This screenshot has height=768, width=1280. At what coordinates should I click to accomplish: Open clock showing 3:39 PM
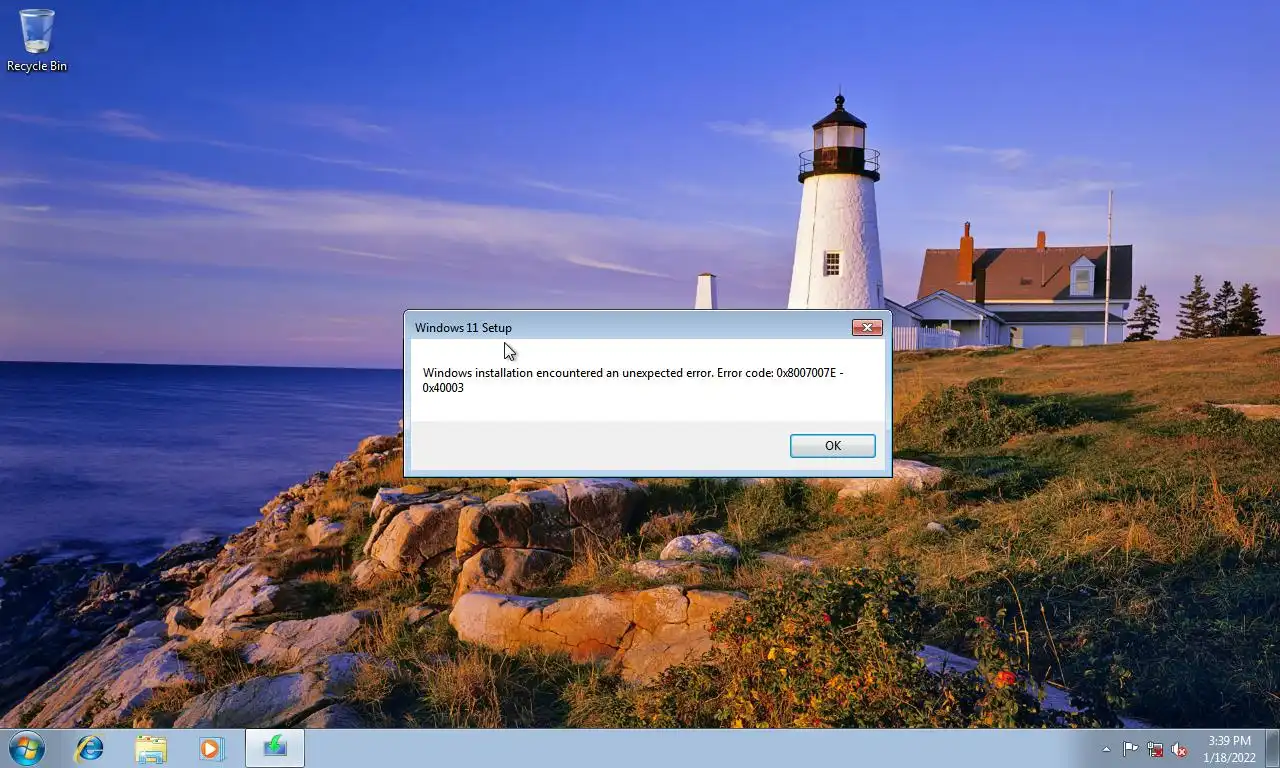(1229, 749)
